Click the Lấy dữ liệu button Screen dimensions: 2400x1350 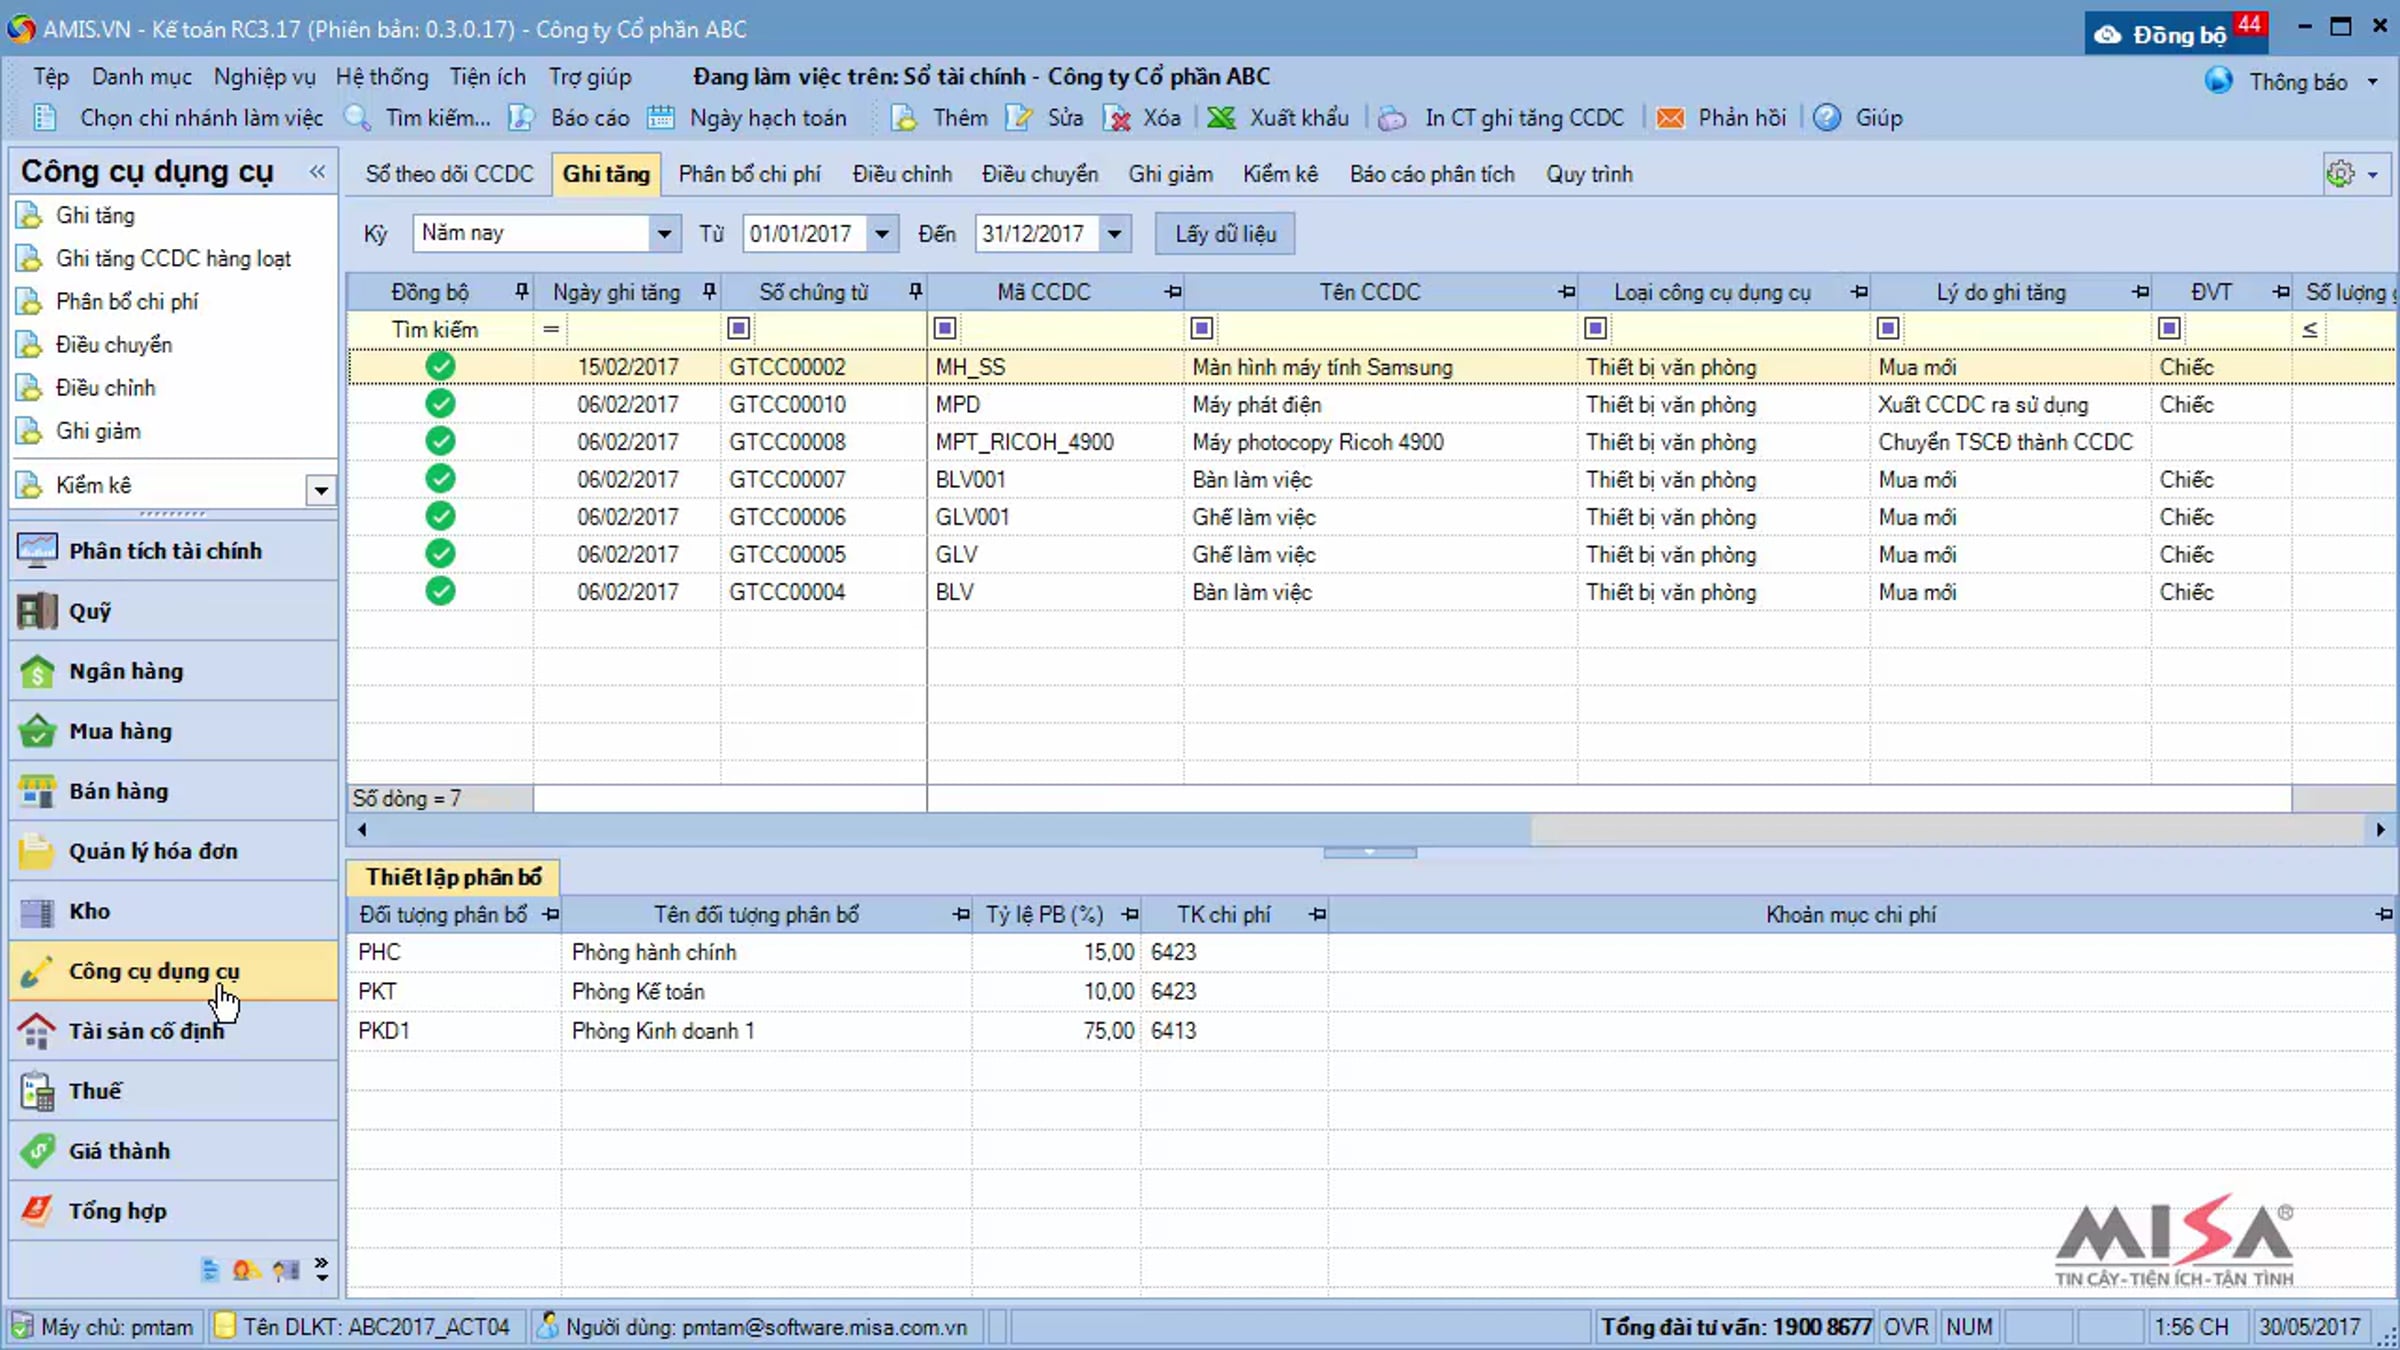[1225, 234]
